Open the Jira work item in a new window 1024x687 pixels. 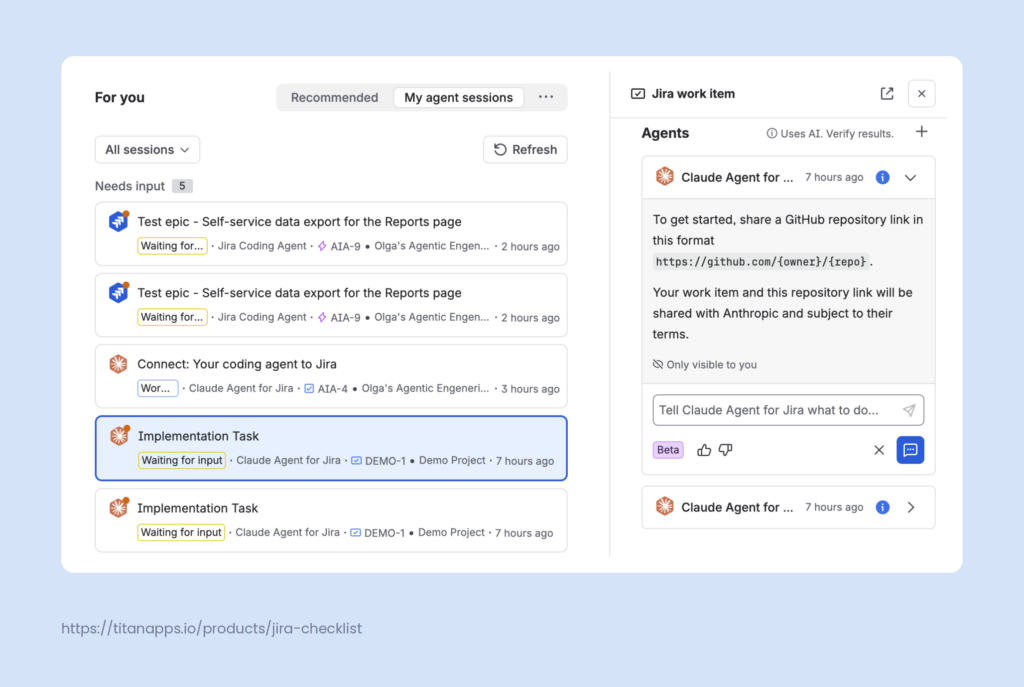887,93
